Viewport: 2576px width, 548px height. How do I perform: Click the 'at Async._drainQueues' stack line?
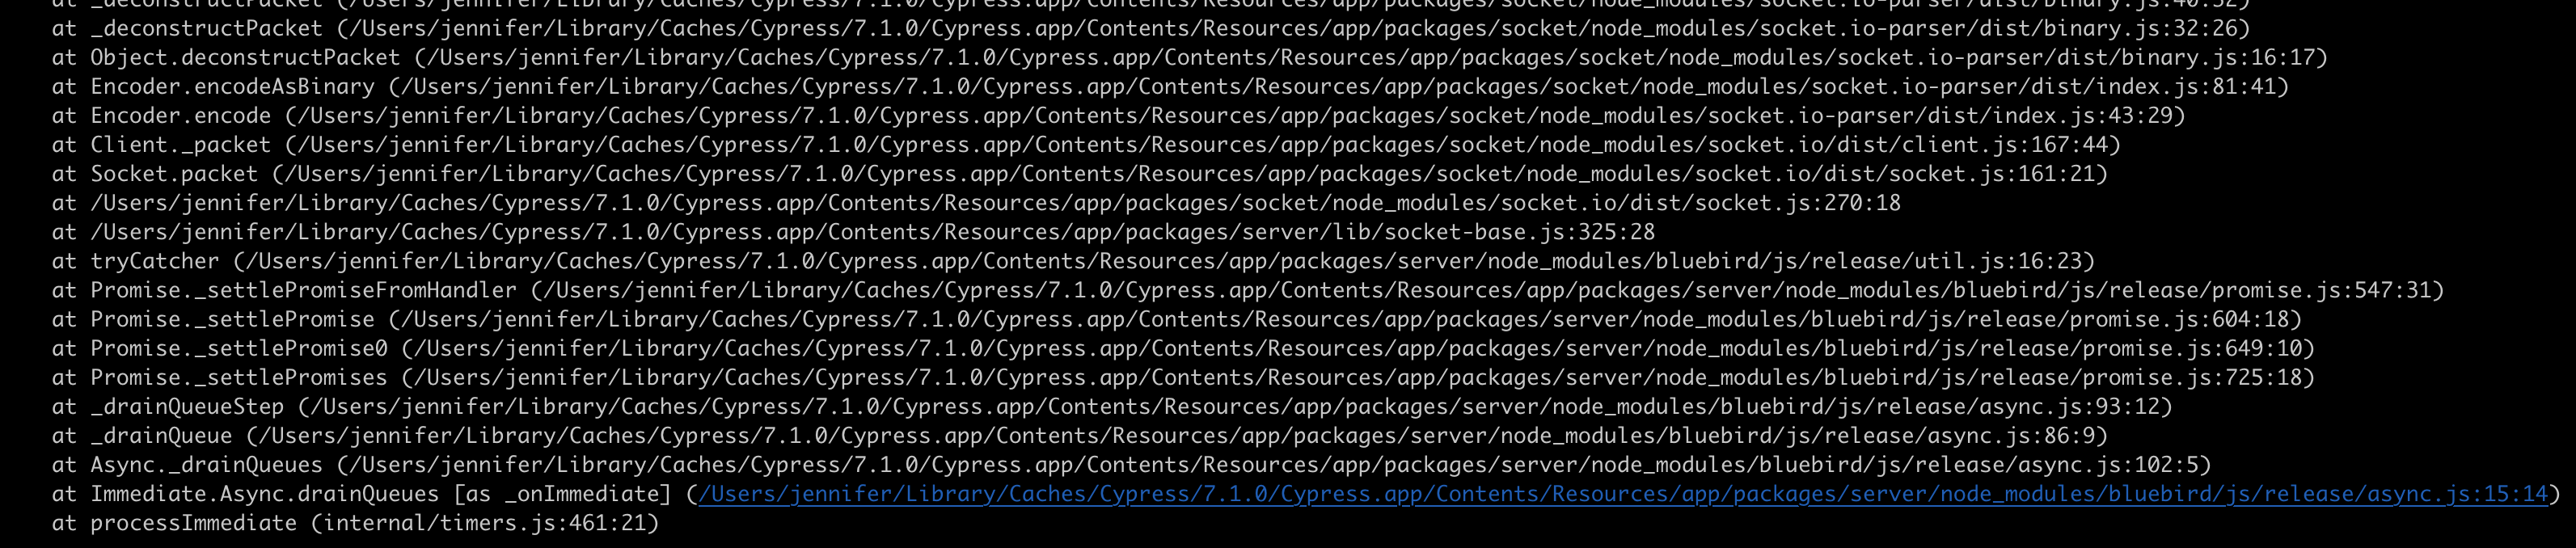(1131, 465)
